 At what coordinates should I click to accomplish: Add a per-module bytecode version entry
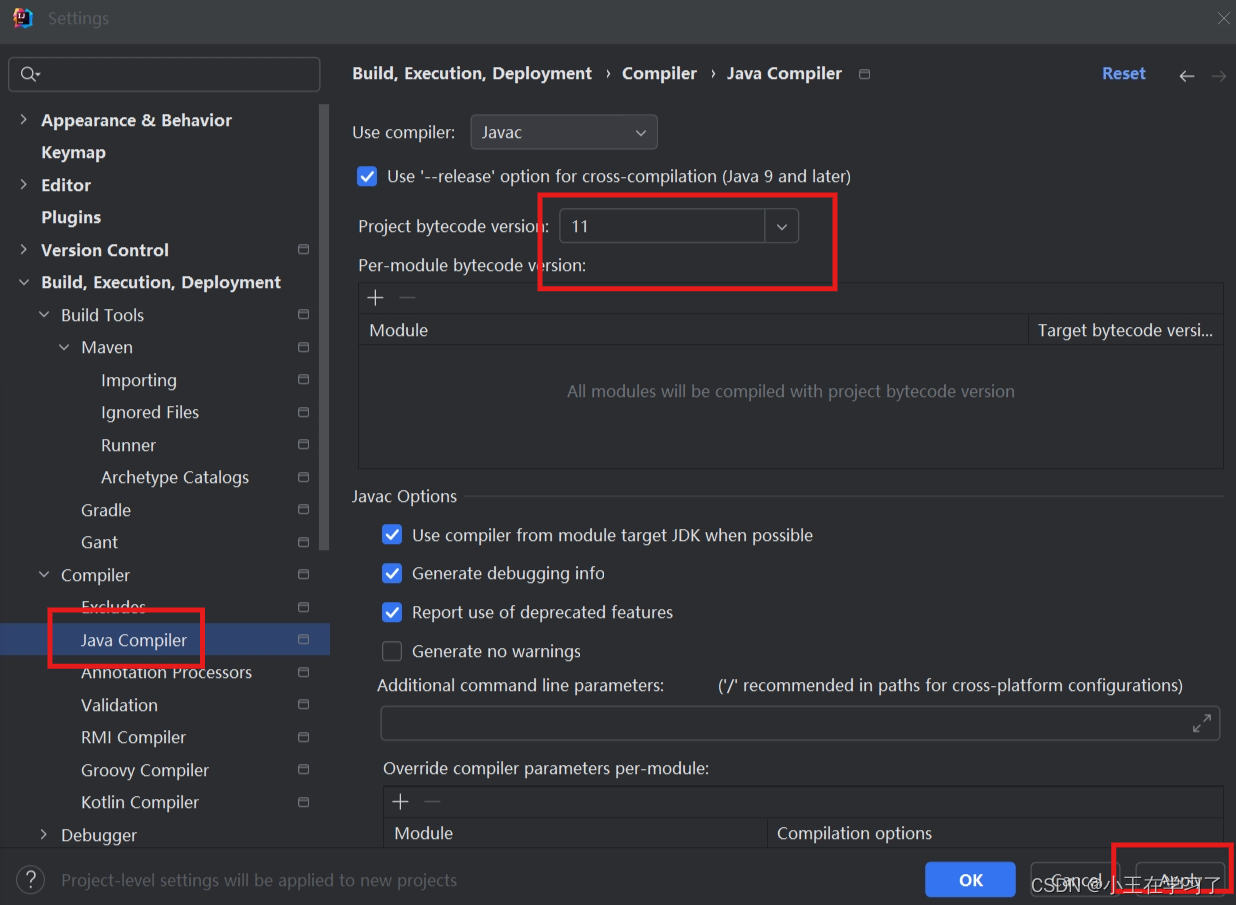[376, 298]
